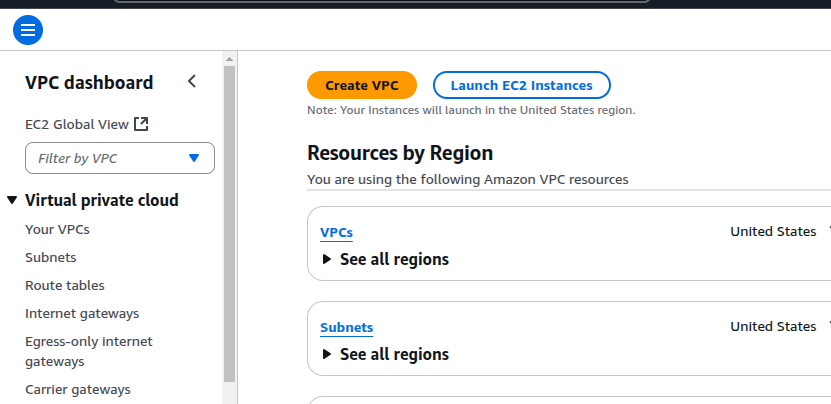831x404 pixels.
Task: Open the hamburger navigation menu
Action: pos(28,30)
